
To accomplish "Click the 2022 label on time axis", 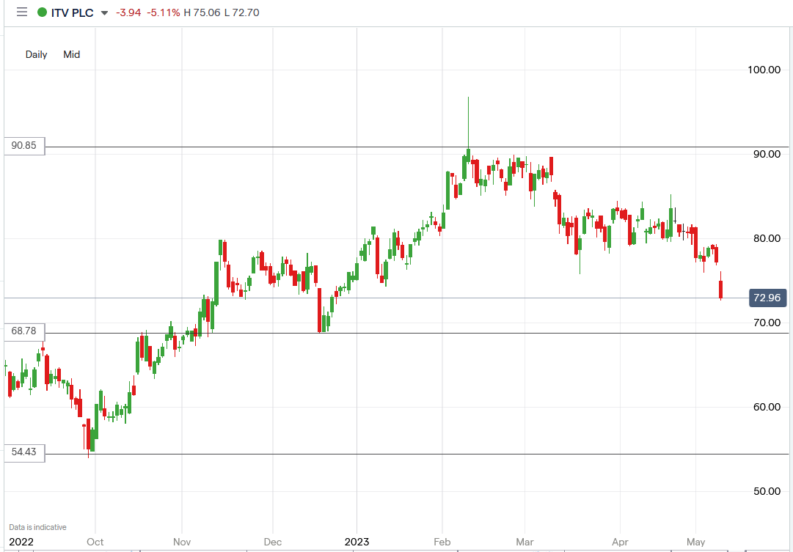I will pos(21,542).
